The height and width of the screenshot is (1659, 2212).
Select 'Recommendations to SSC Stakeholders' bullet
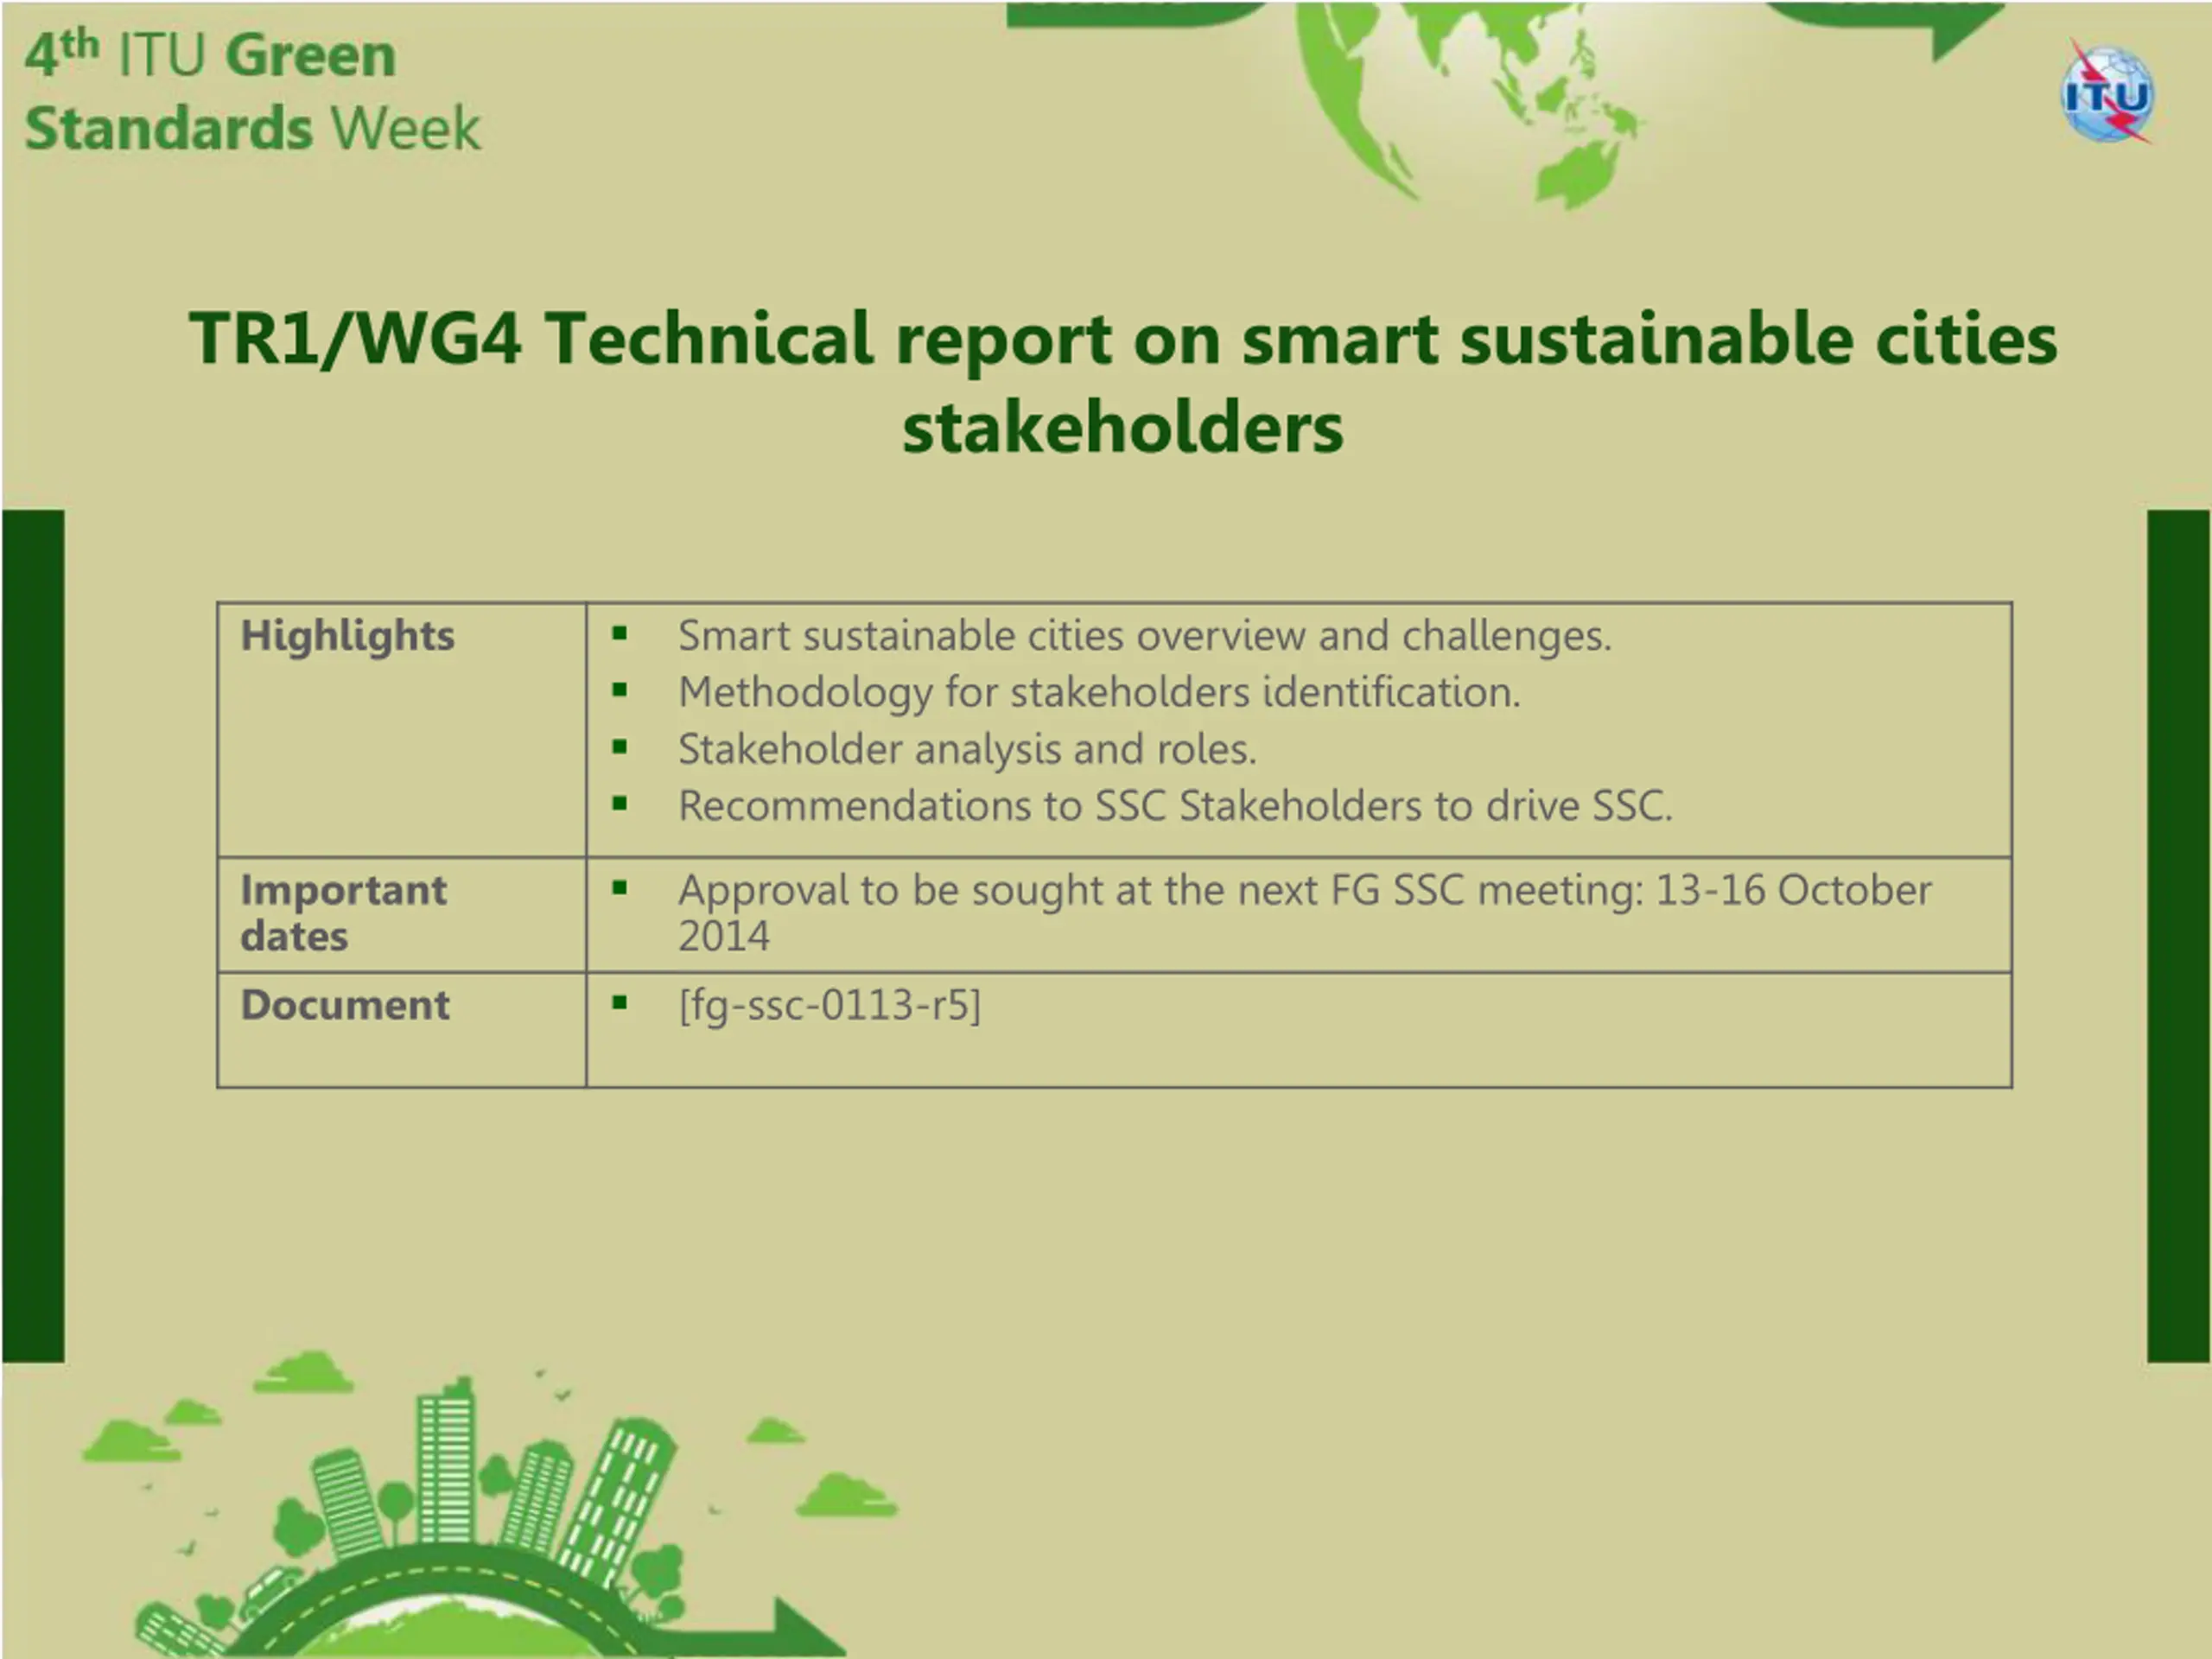1175,805
